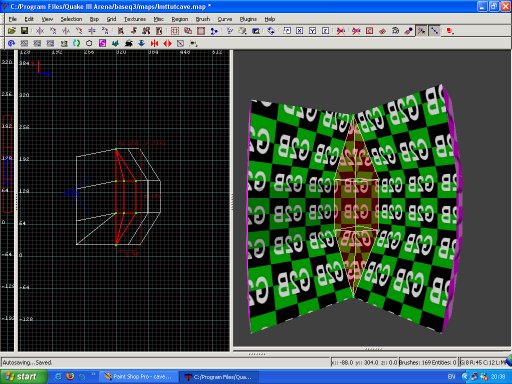
Task: Open the Bsp menu
Action: pyautogui.click(x=94, y=19)
